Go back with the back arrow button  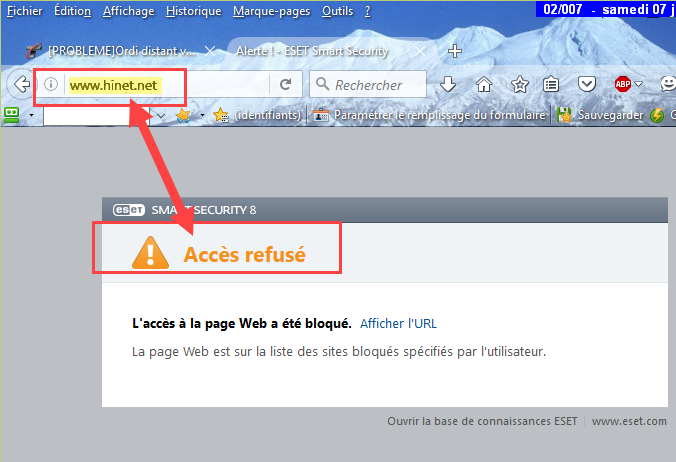click(21, 84)
